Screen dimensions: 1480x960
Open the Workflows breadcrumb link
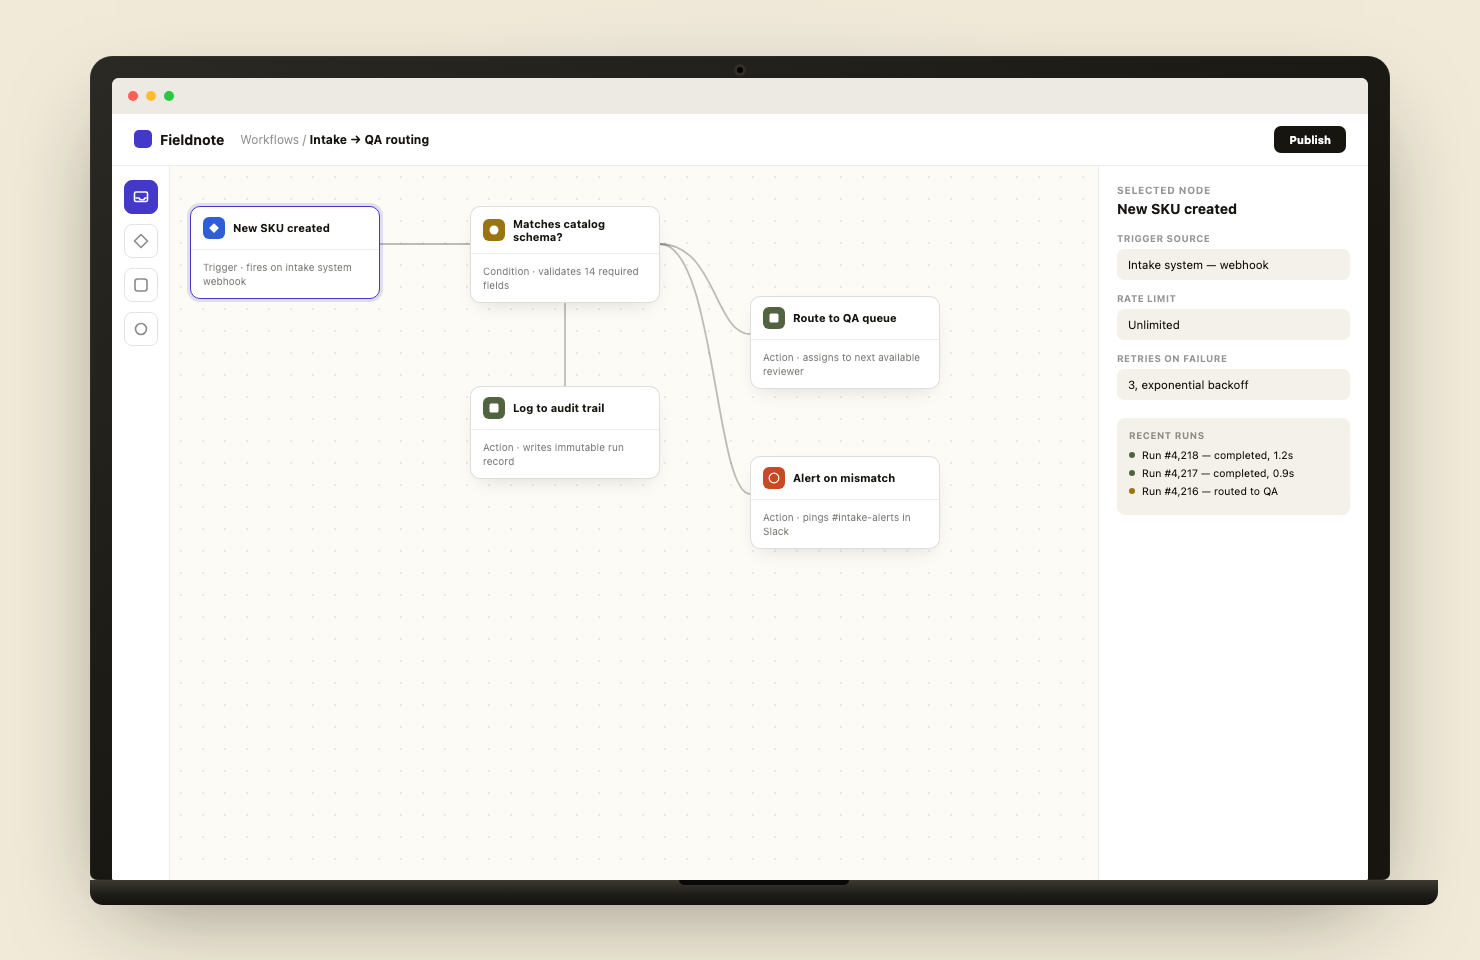click(x=269, y=140)
